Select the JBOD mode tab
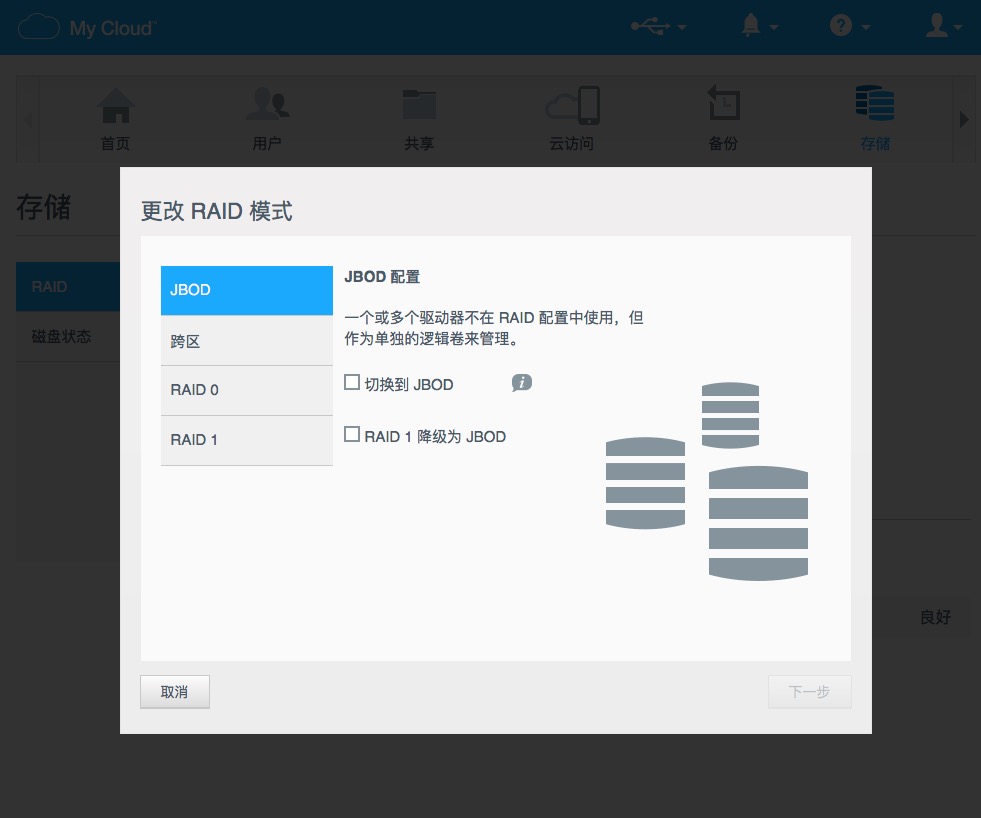 247,290
